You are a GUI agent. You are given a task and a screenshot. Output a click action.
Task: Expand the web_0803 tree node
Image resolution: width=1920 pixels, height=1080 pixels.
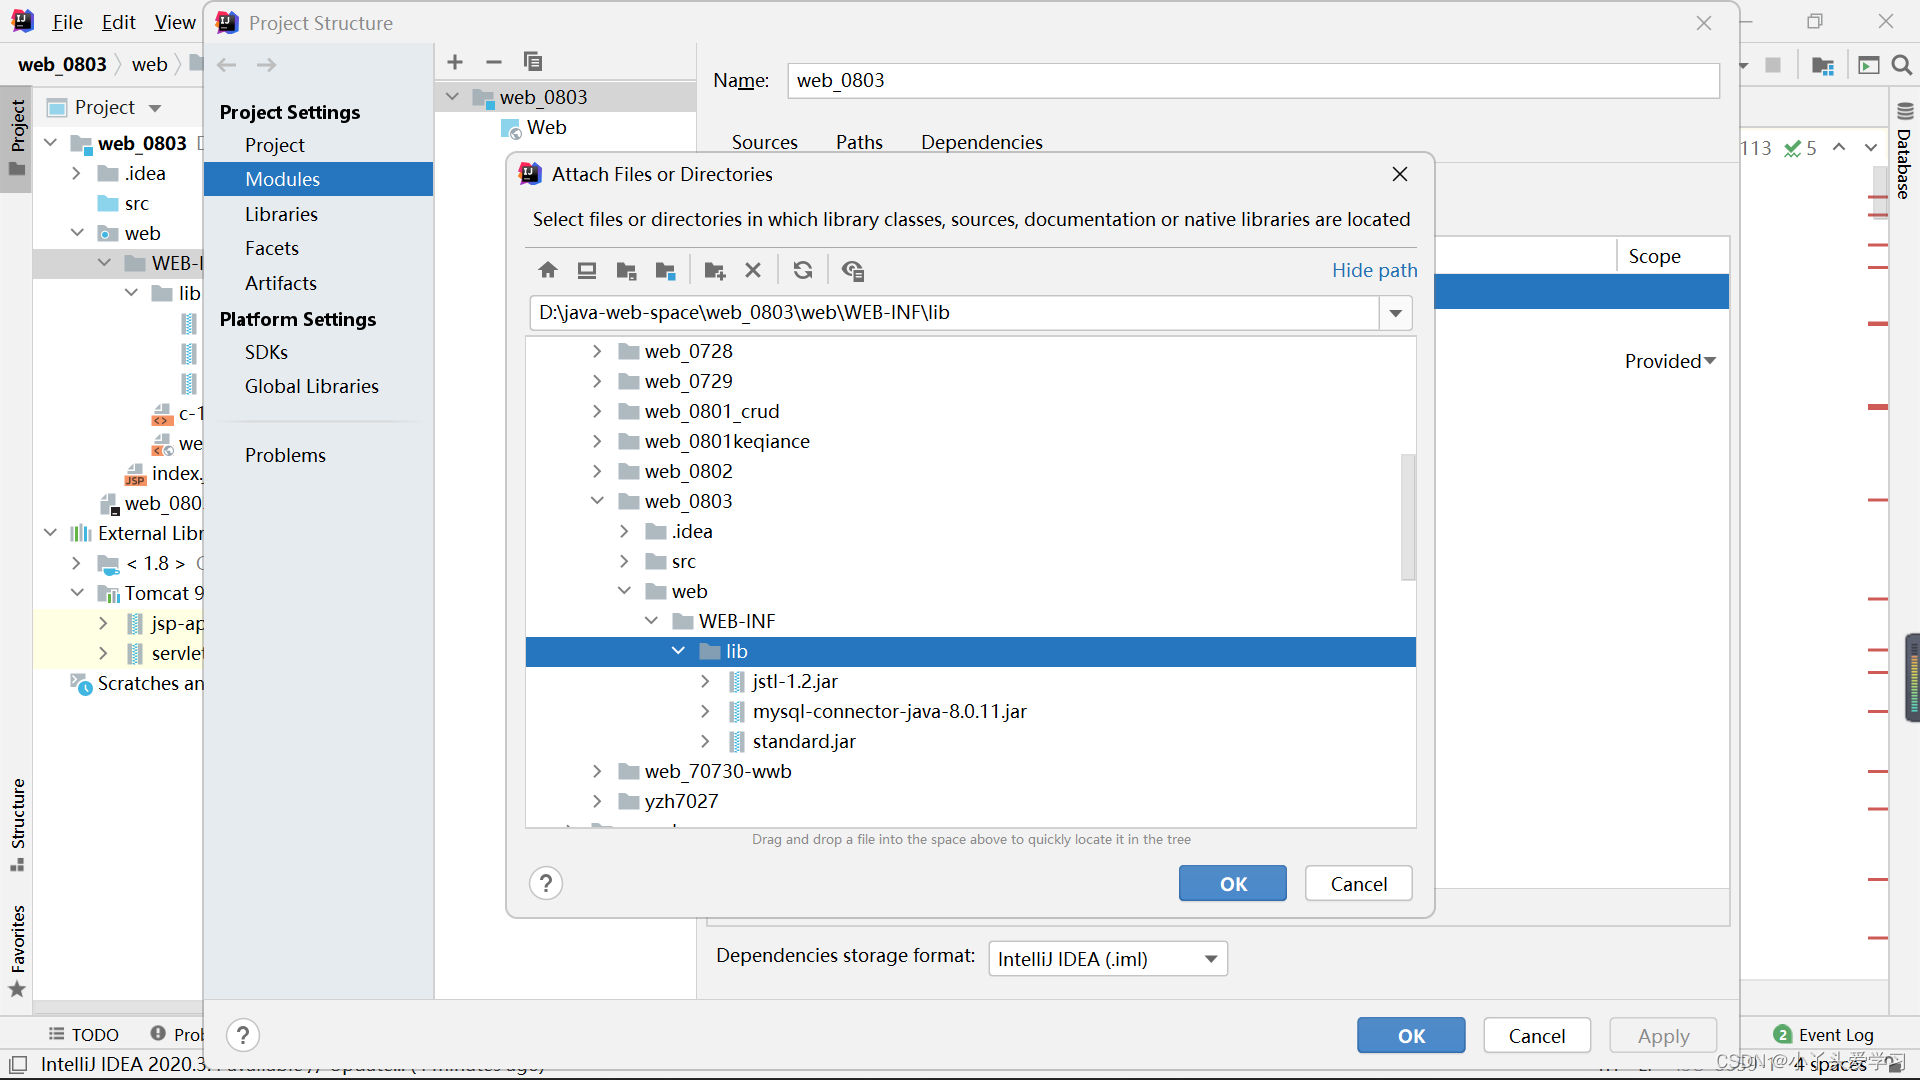click(x=597, y=500)
